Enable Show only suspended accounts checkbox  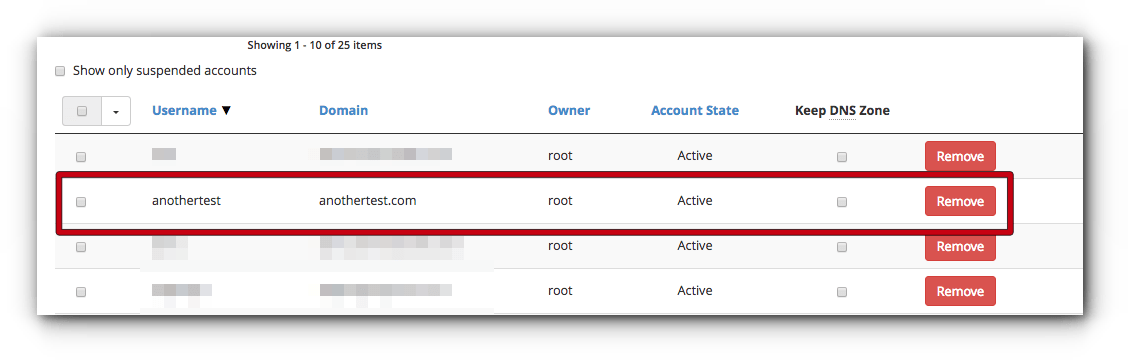click(x=60, y=71)
